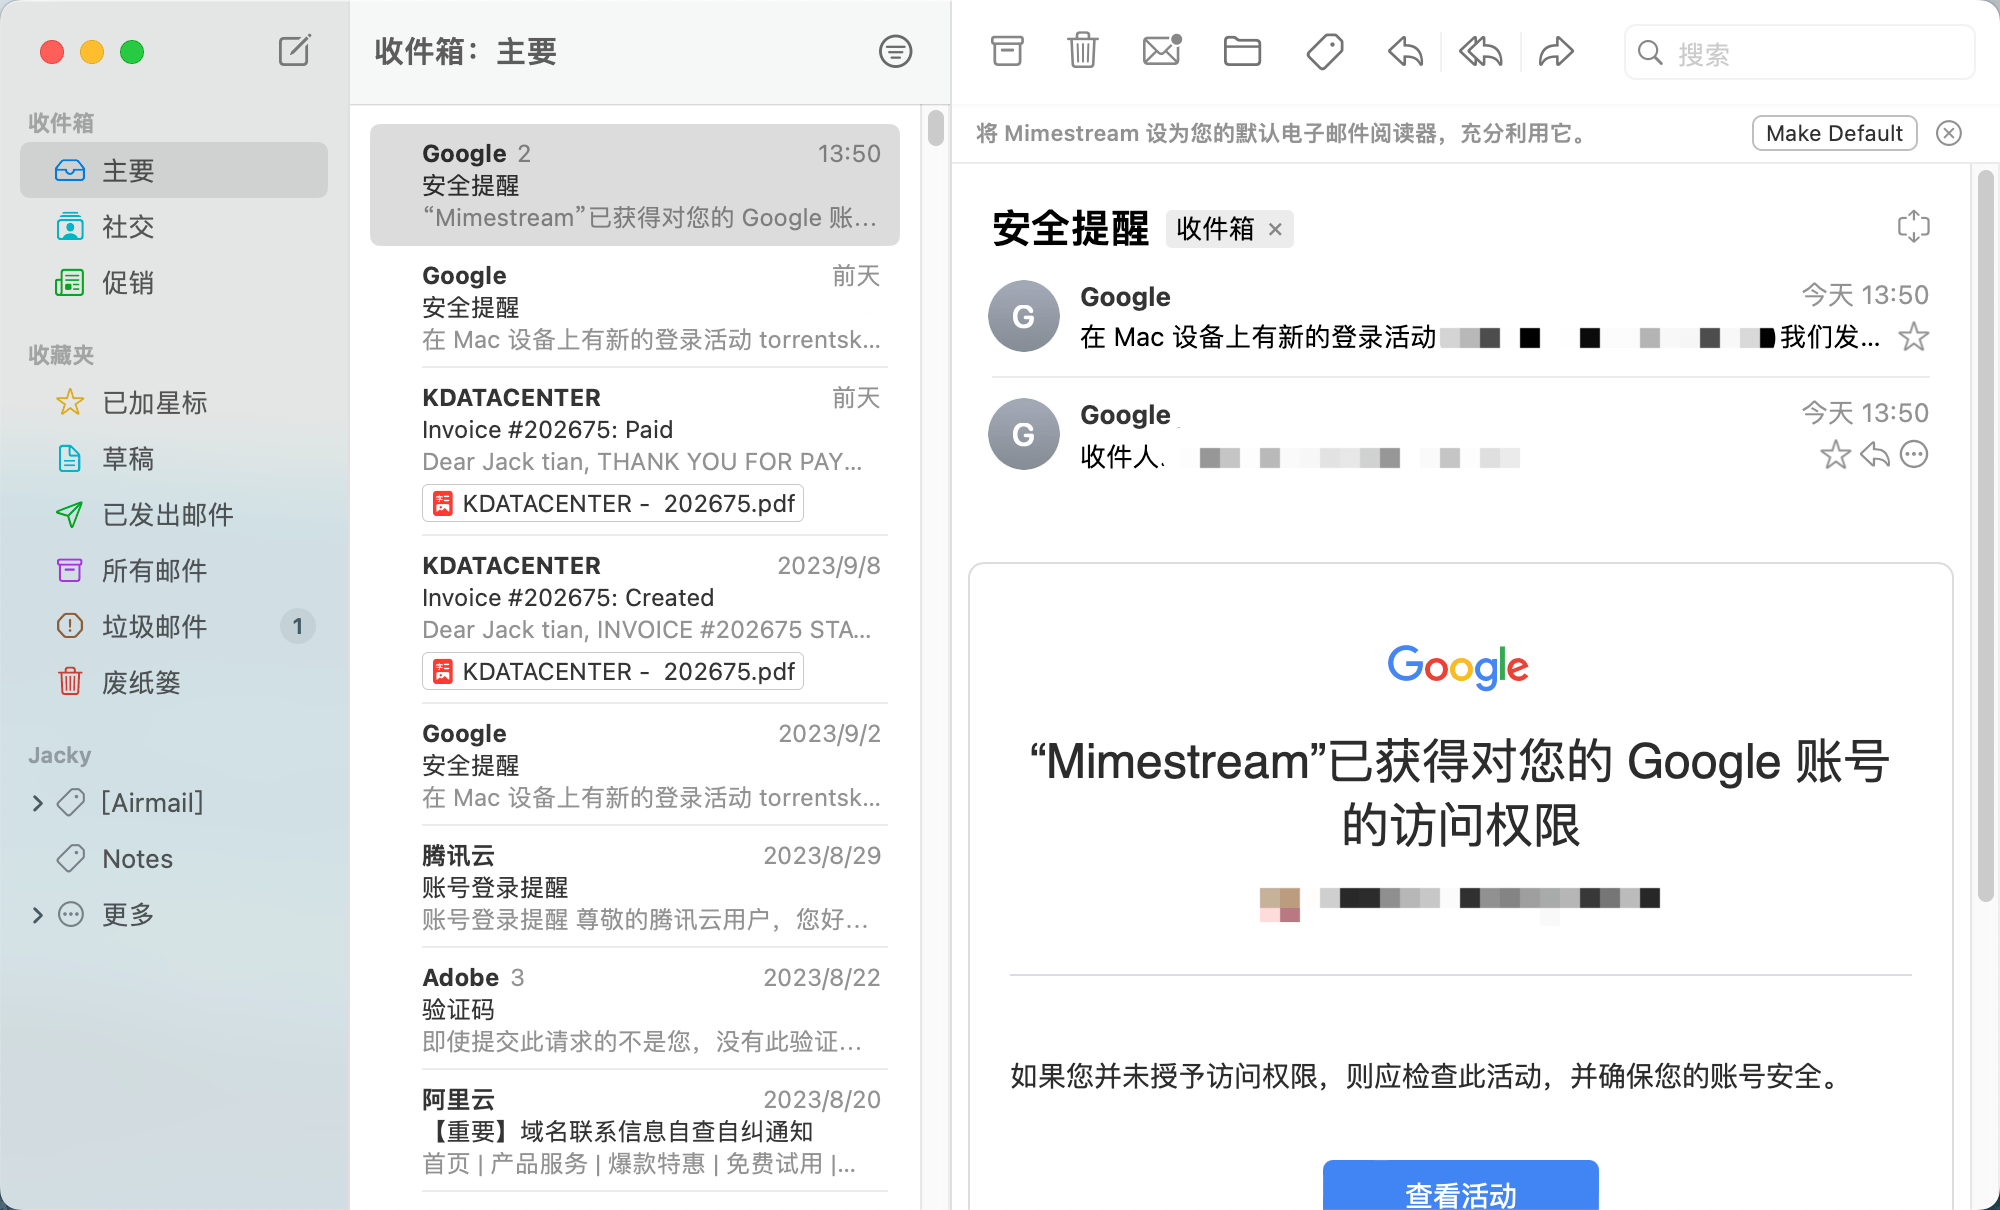Open the 草稿 drafts folder
Screen dimensions: 2000x1210
[174, 458]
